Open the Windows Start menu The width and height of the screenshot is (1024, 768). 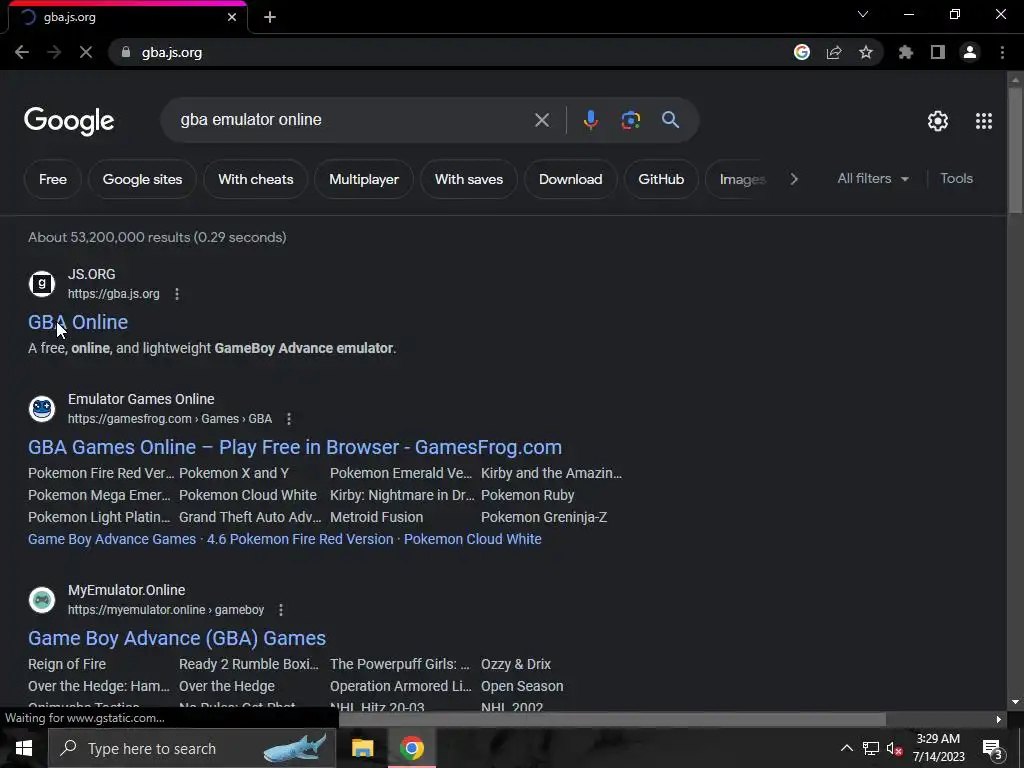click(x=24, y=748)
